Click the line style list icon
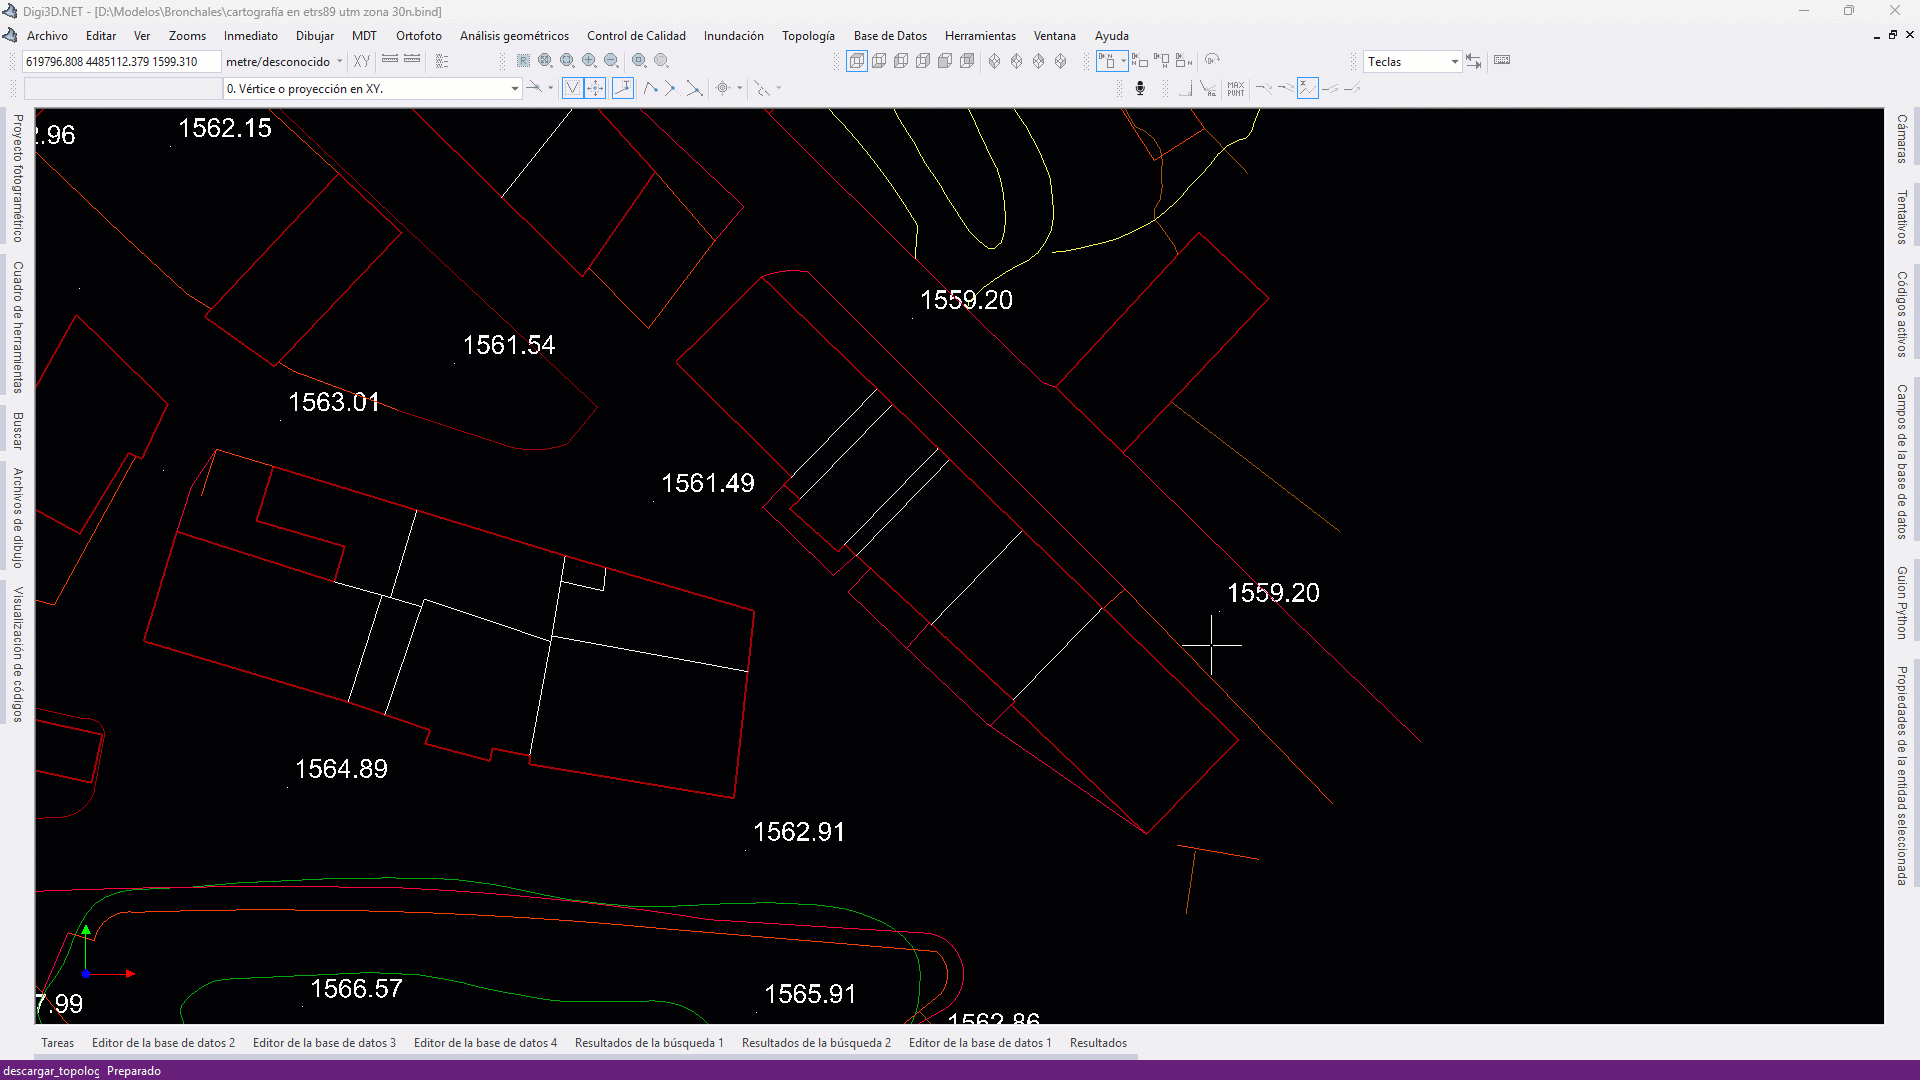 pos(441,61)
